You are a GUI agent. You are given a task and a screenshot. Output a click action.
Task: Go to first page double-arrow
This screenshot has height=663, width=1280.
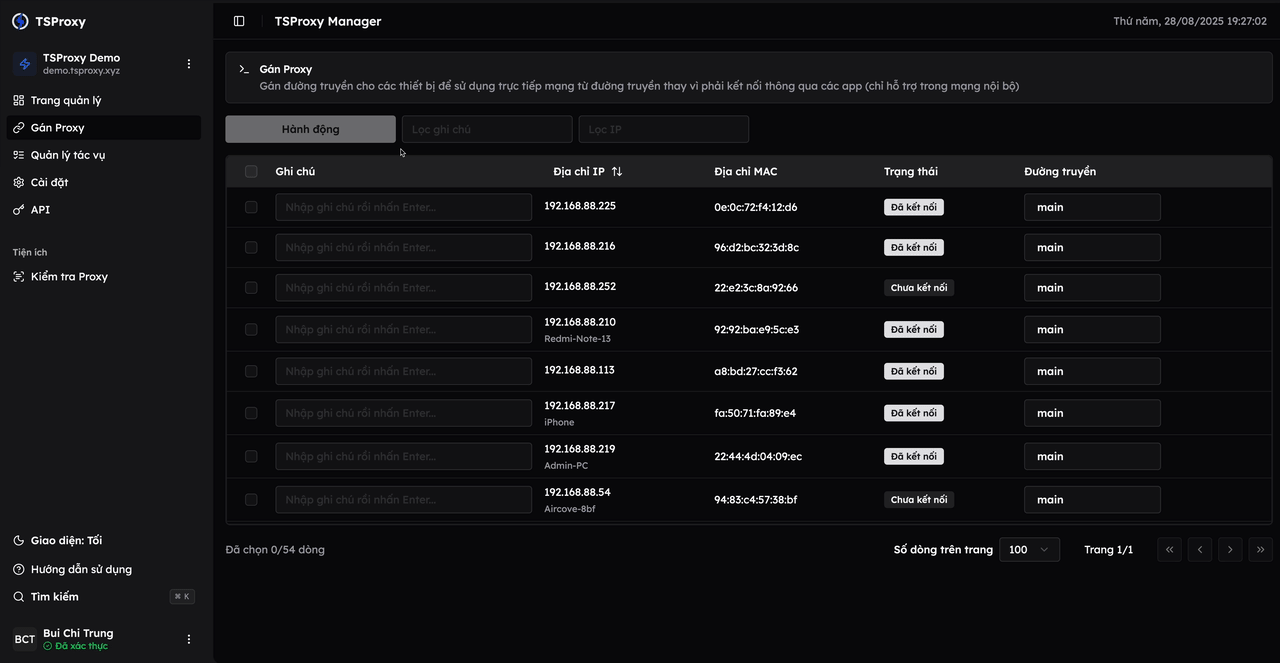(1169, 549)
